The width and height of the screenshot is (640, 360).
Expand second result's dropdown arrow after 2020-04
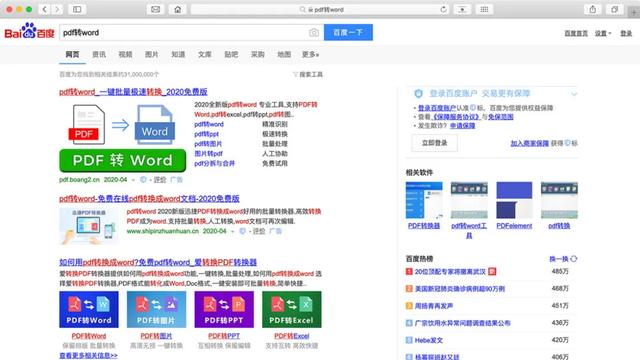(233, 231)
